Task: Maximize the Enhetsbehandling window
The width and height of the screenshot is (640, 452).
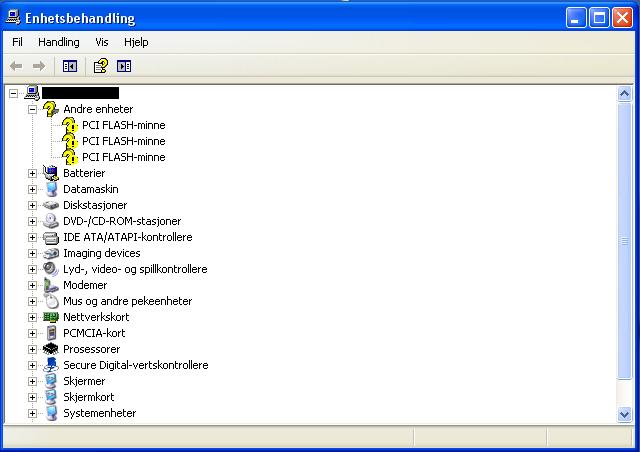Action: pyautogui.click(x=599, y=18)
